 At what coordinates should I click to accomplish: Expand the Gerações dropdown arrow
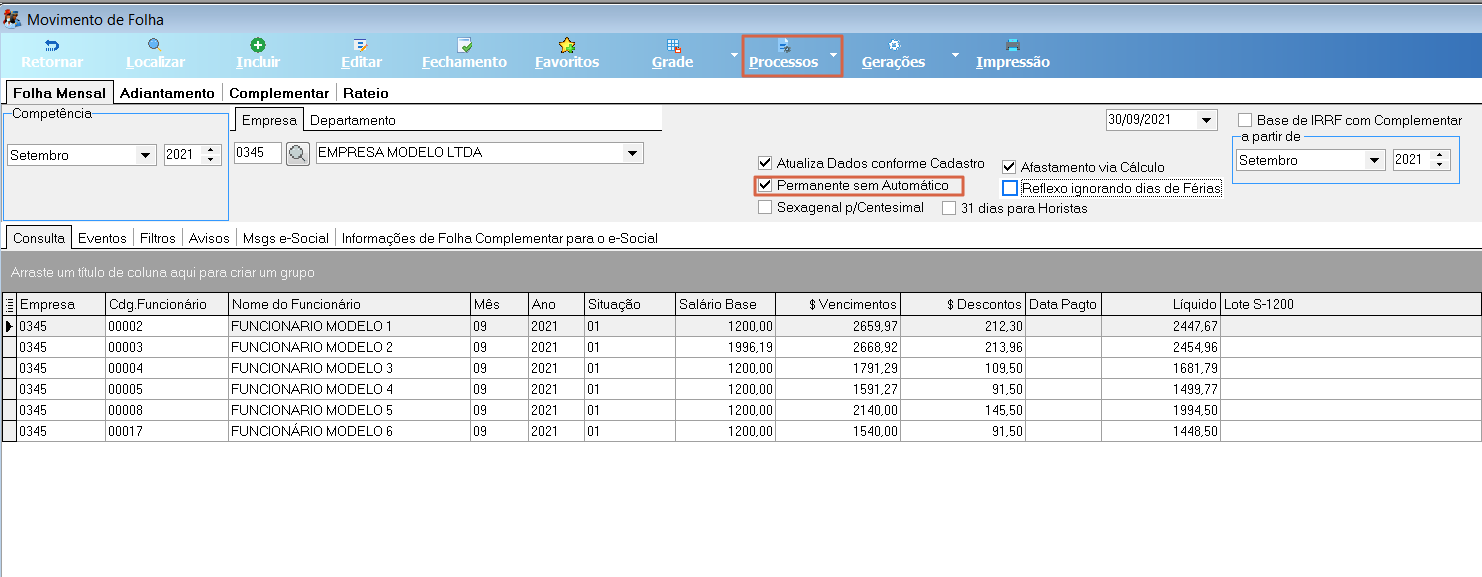pyautogui.click(x=955, y=55)
